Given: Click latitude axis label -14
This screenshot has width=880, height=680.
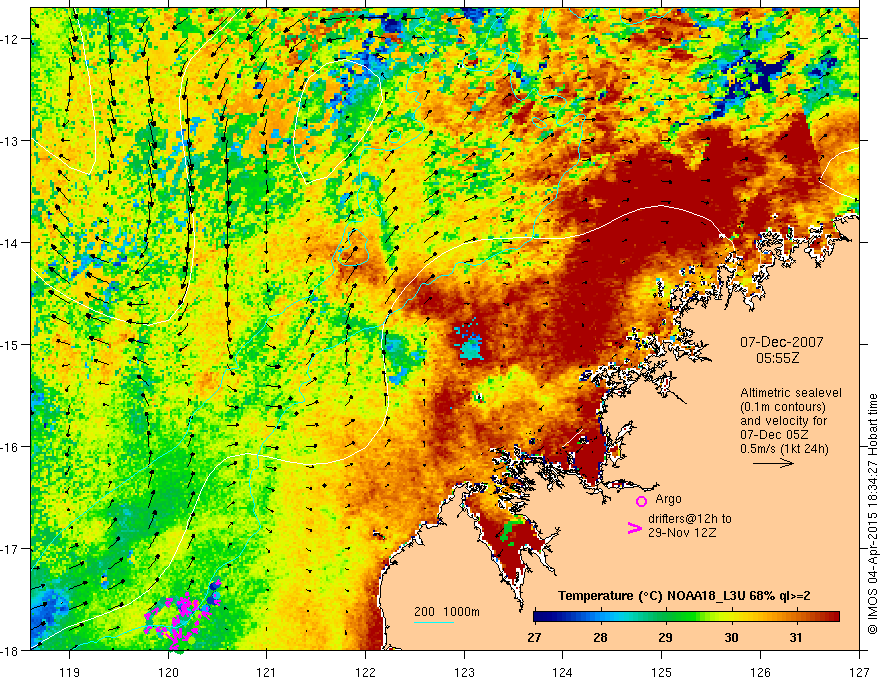Looking at the screenshot, I should (10, 243).
